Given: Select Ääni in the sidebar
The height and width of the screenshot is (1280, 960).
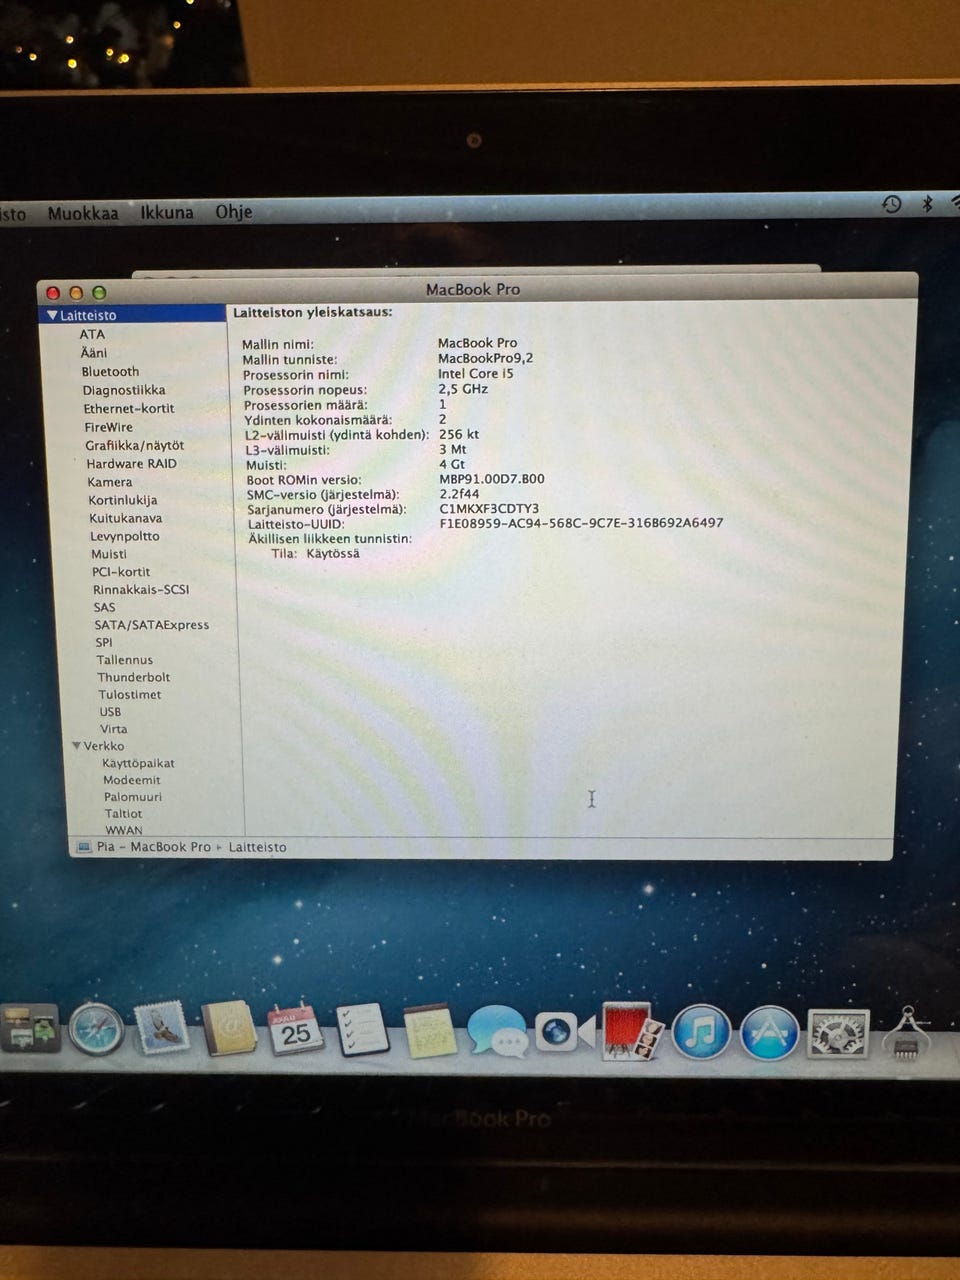Looking at the screenshot, I should pos(94,353).
